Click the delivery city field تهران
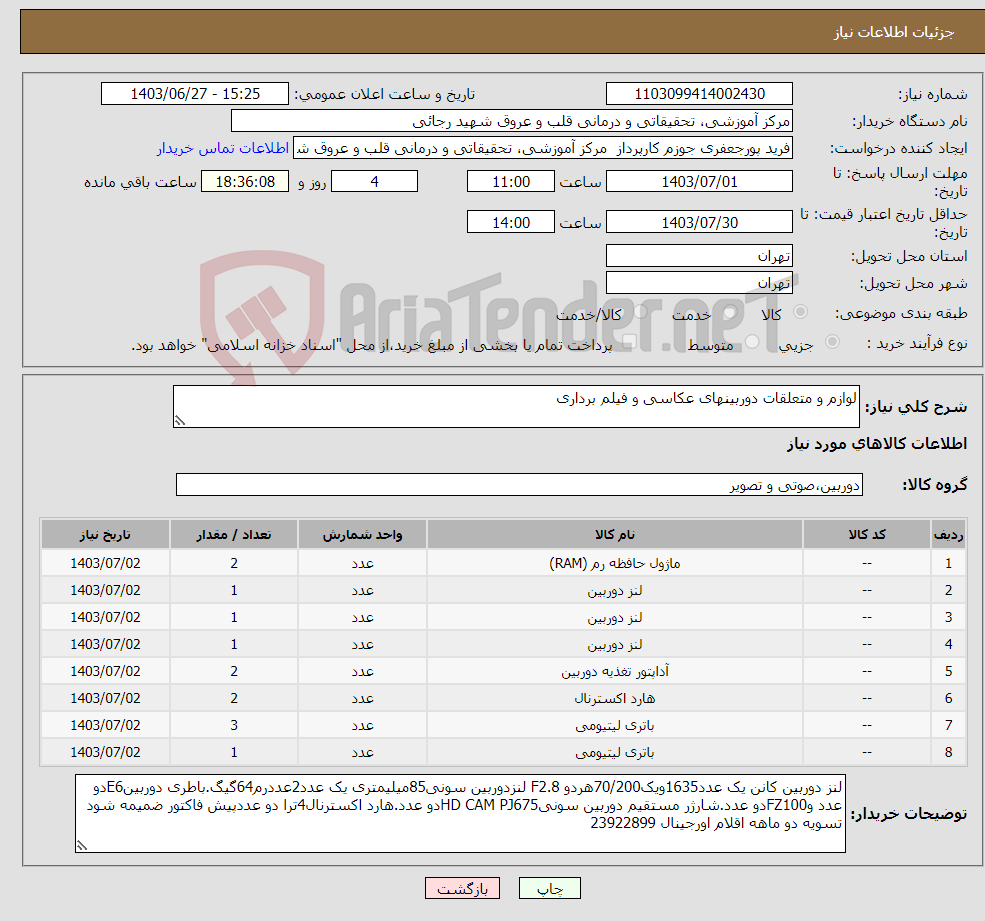 [x=699, y=283]
